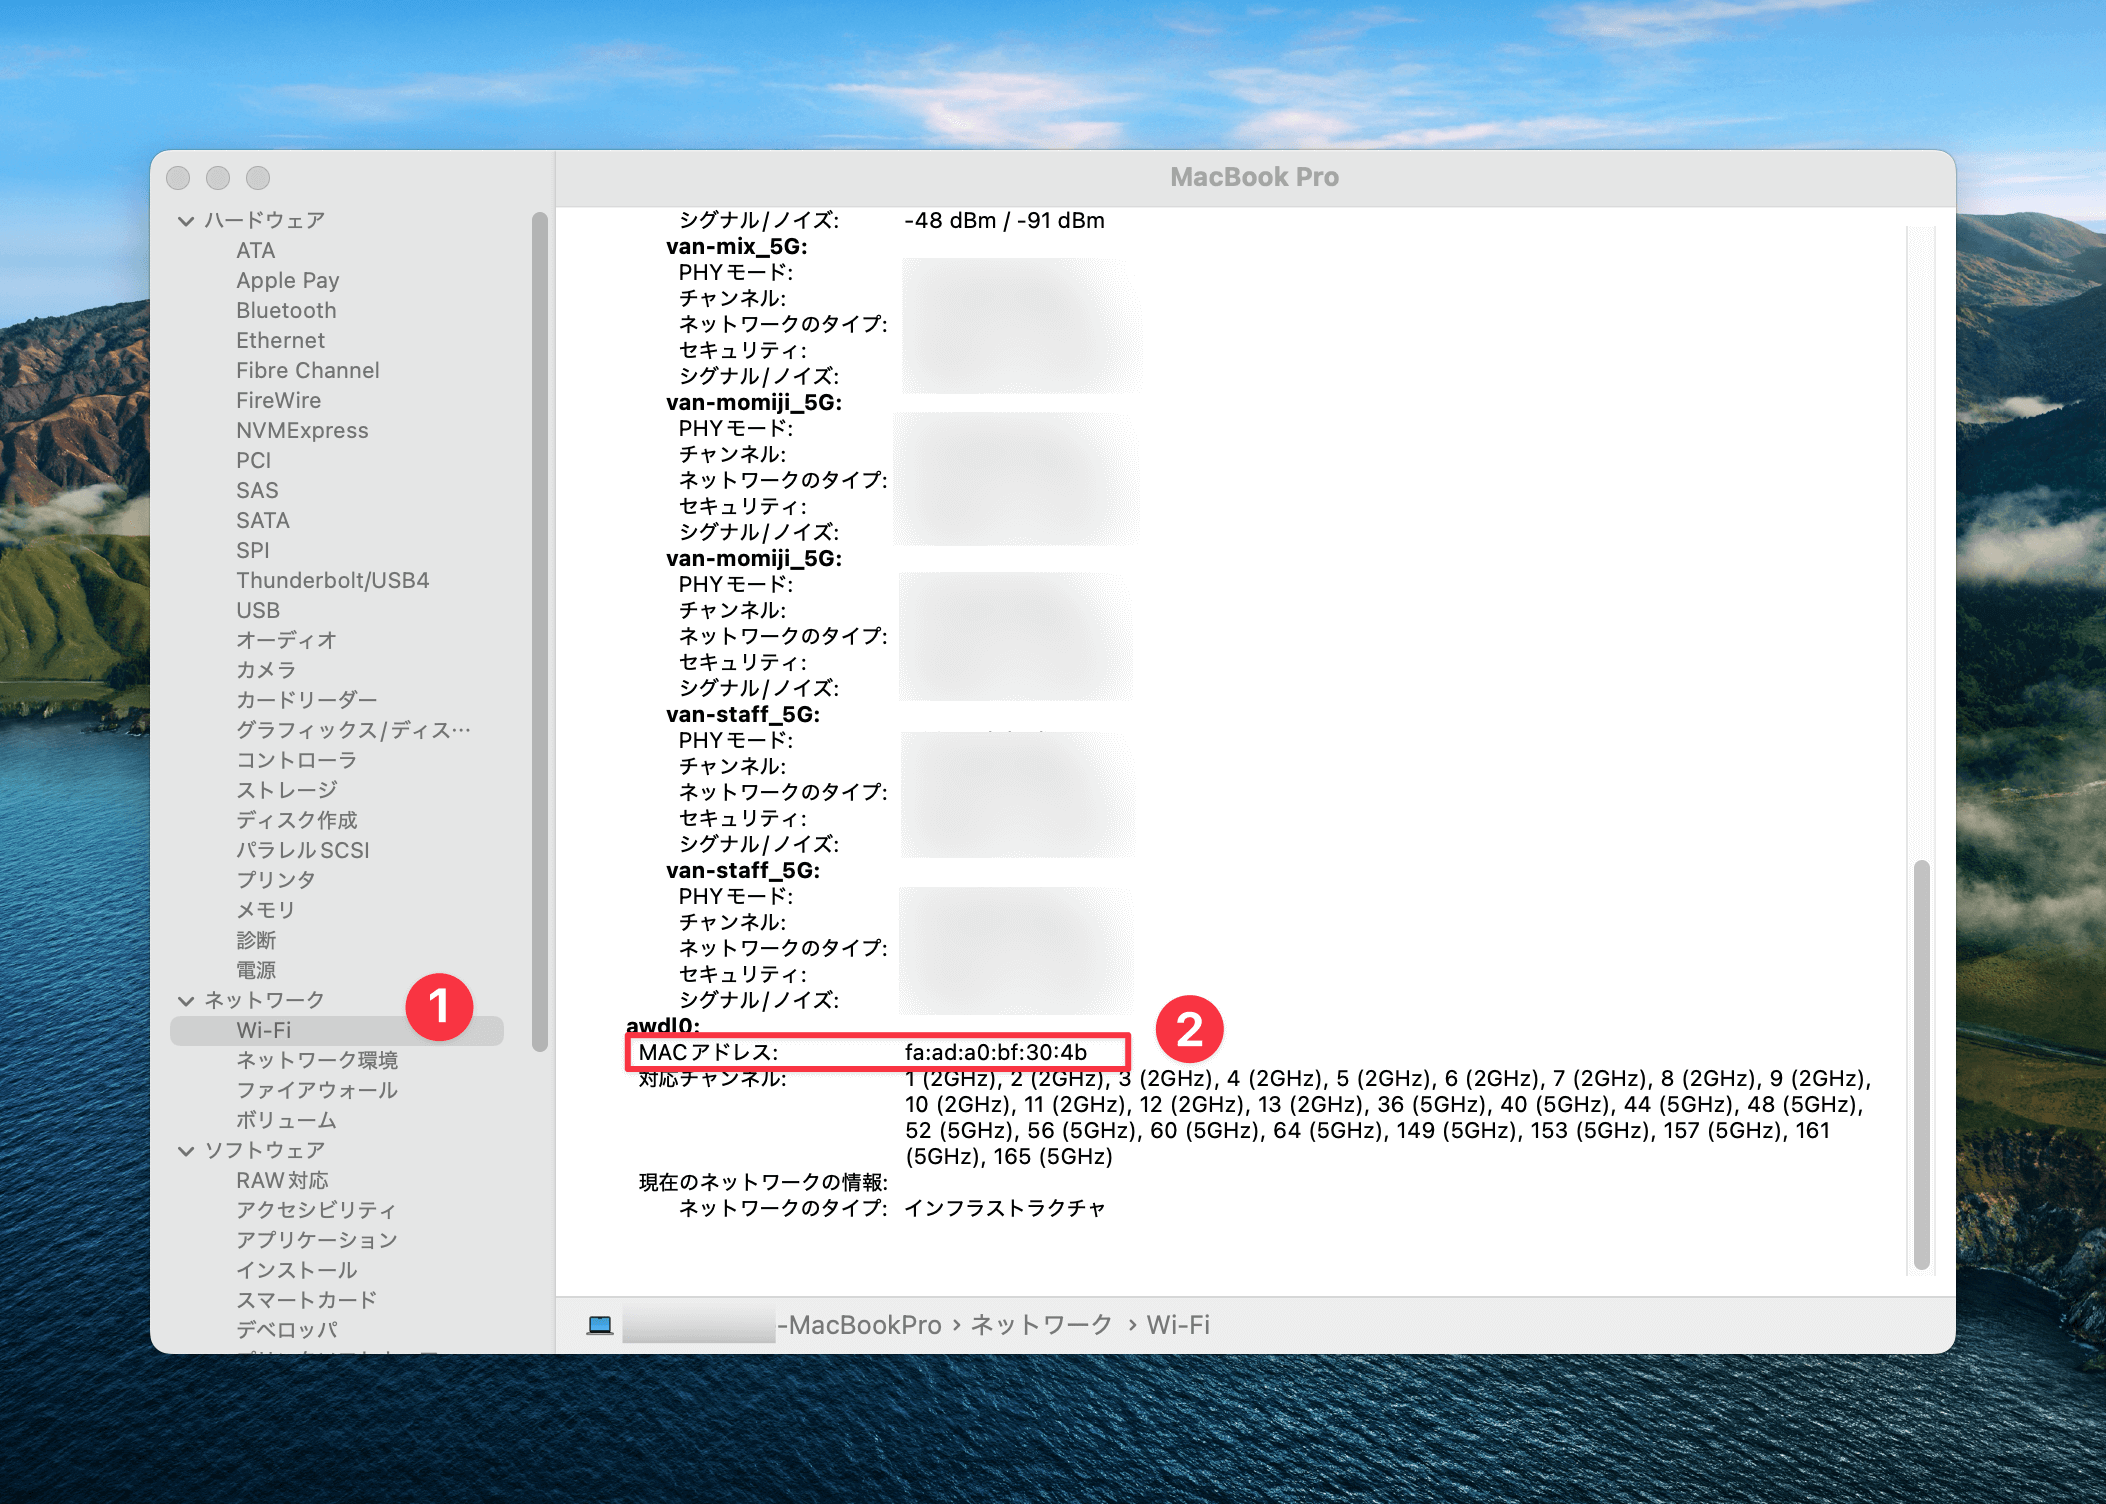Screen dimensions: 2106x1504
Task: Select プリンタ entry
Action: [x=276, y=881]
